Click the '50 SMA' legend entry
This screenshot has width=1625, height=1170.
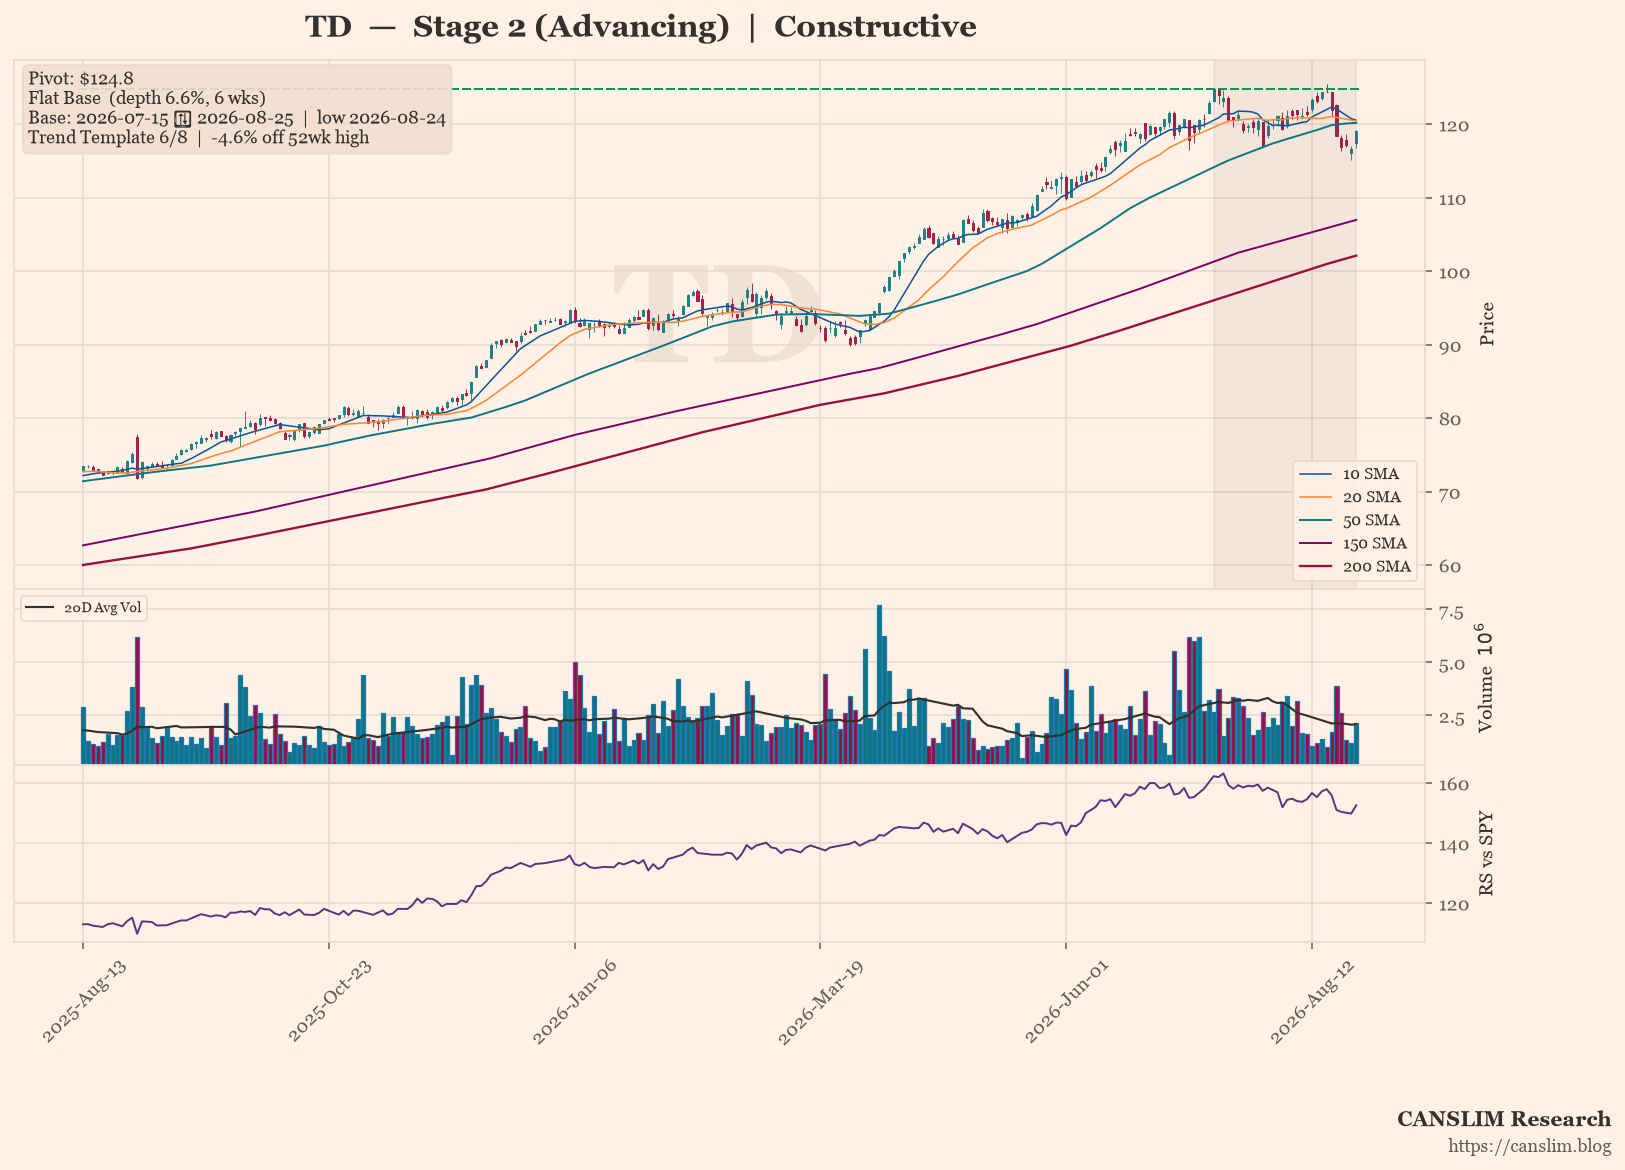pos(1353,520)
